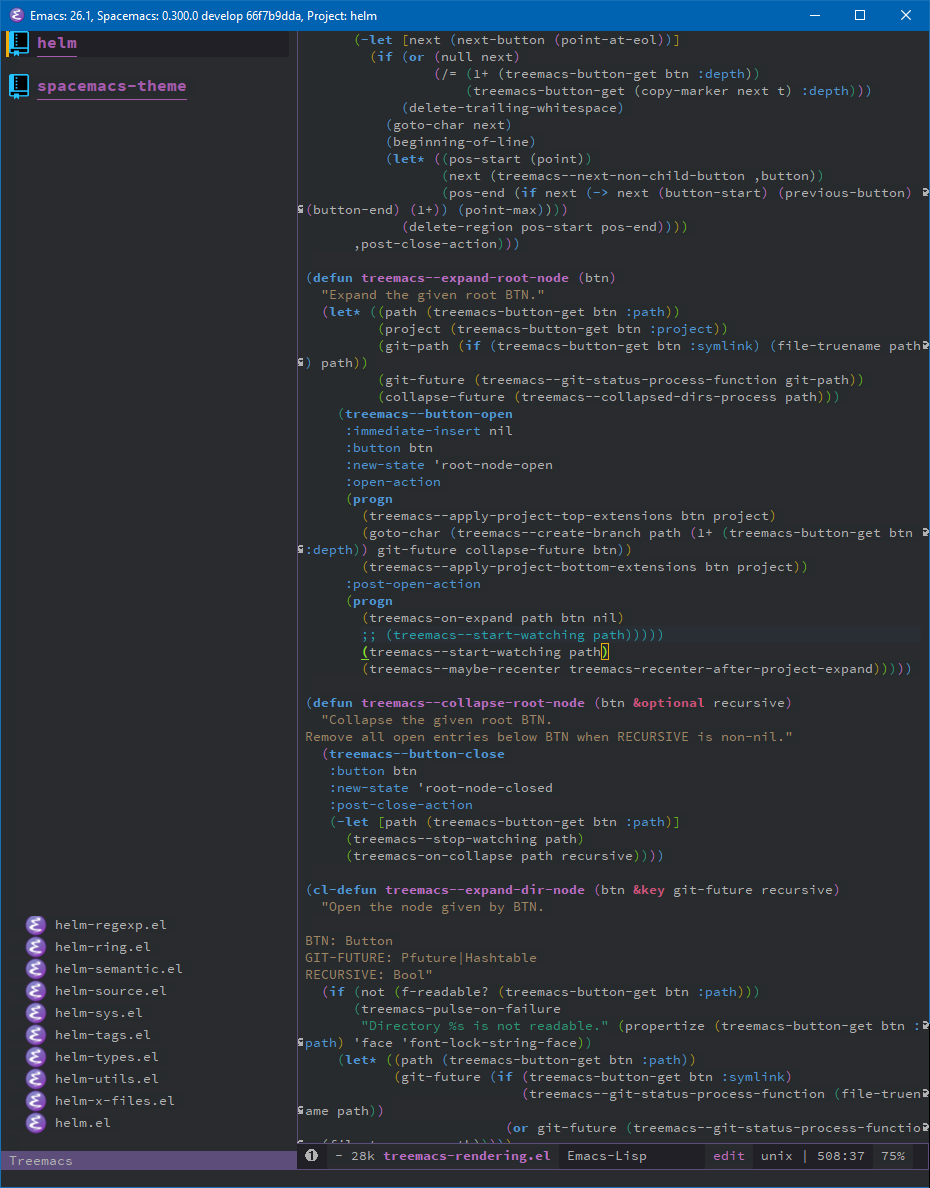Click the 28k buffer size indicator
Image resolution: width=930 pixels, height=1188 pixels.
tap(363, 1156)
